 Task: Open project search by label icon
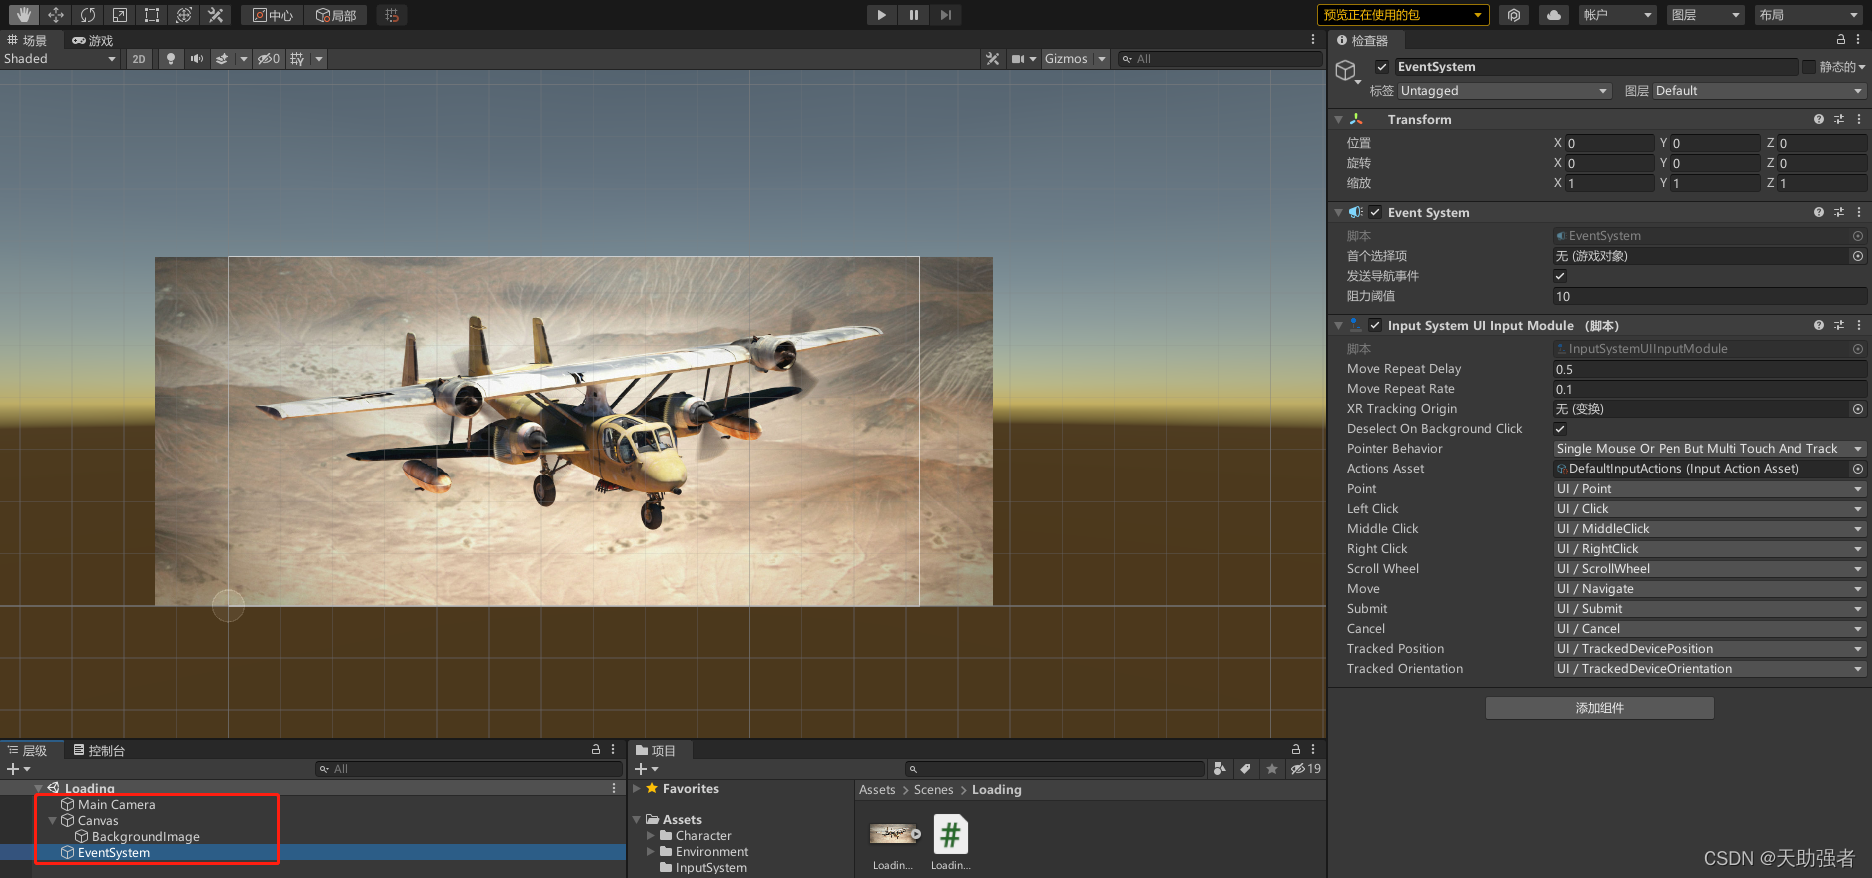pyautogui.click(x=1245, y=769)
